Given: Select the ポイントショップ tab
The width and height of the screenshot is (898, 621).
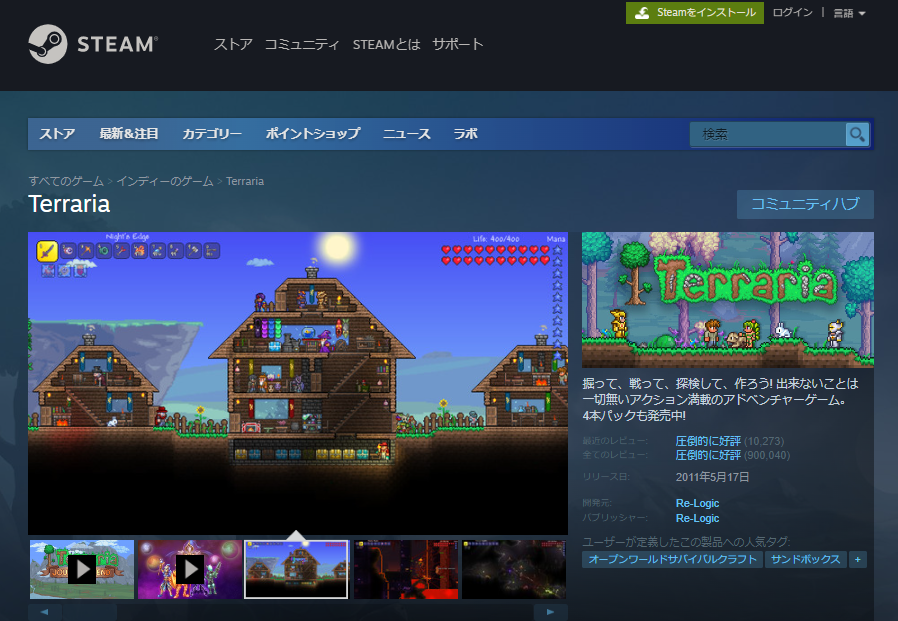Looking at the screenshot, I should click(x=312, y=134).
